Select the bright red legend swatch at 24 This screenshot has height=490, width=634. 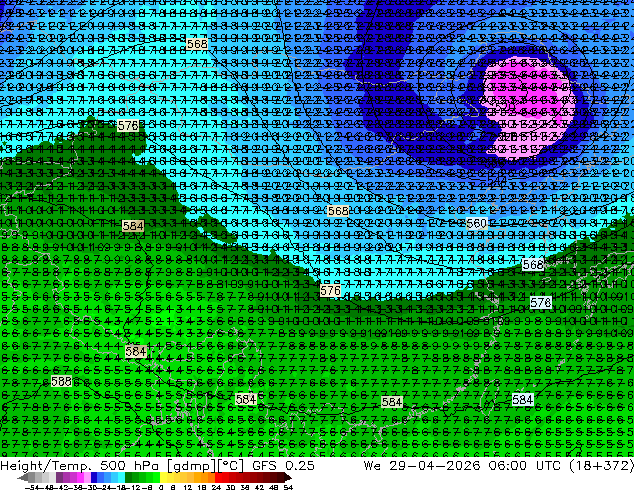point(218,477)
